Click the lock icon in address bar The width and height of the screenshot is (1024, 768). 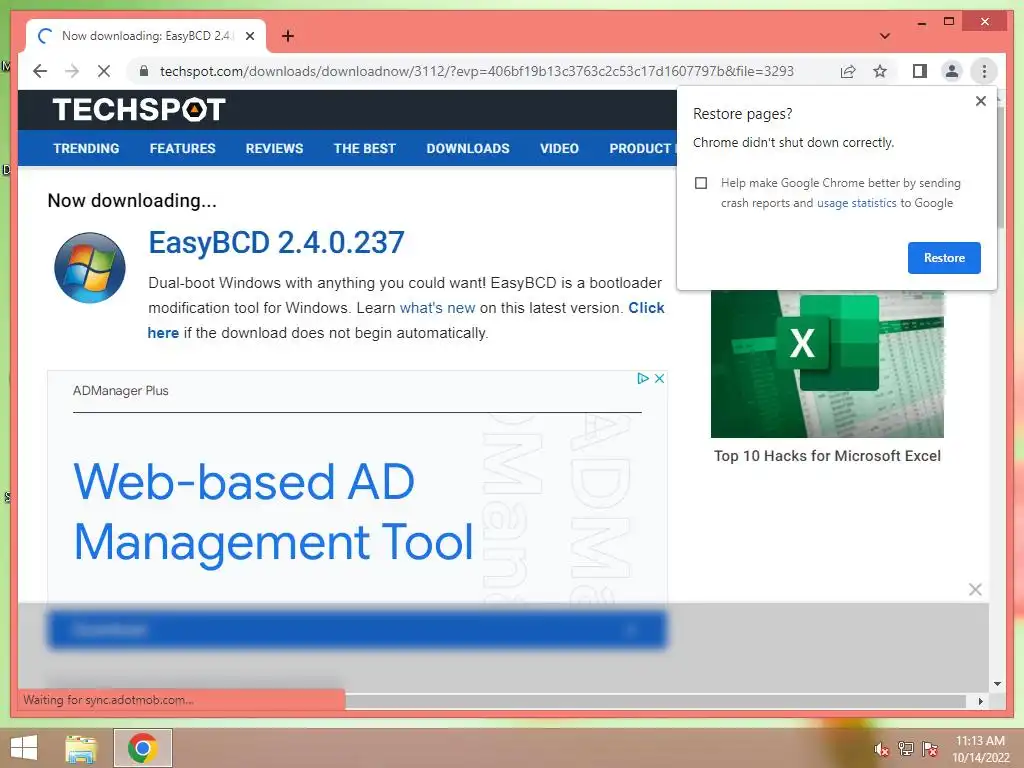(144, 71)
